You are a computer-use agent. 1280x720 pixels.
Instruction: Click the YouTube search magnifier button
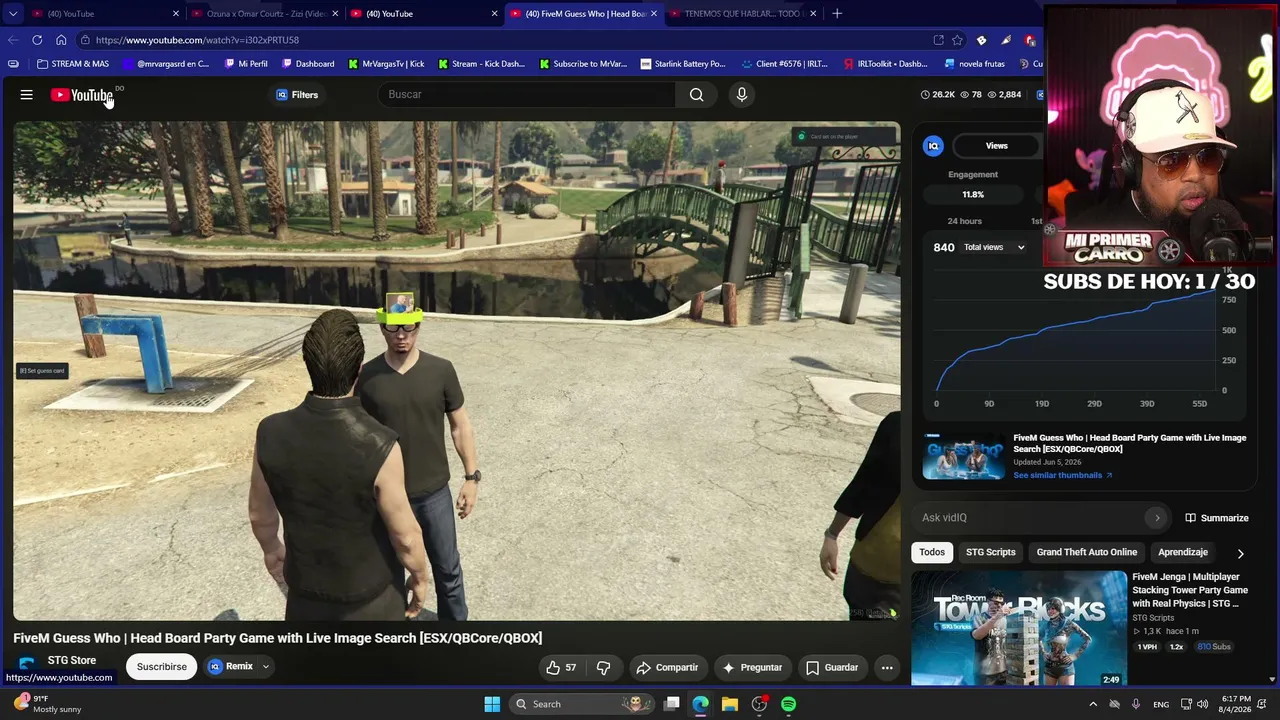pyautogui.click(x=696, y=94)
